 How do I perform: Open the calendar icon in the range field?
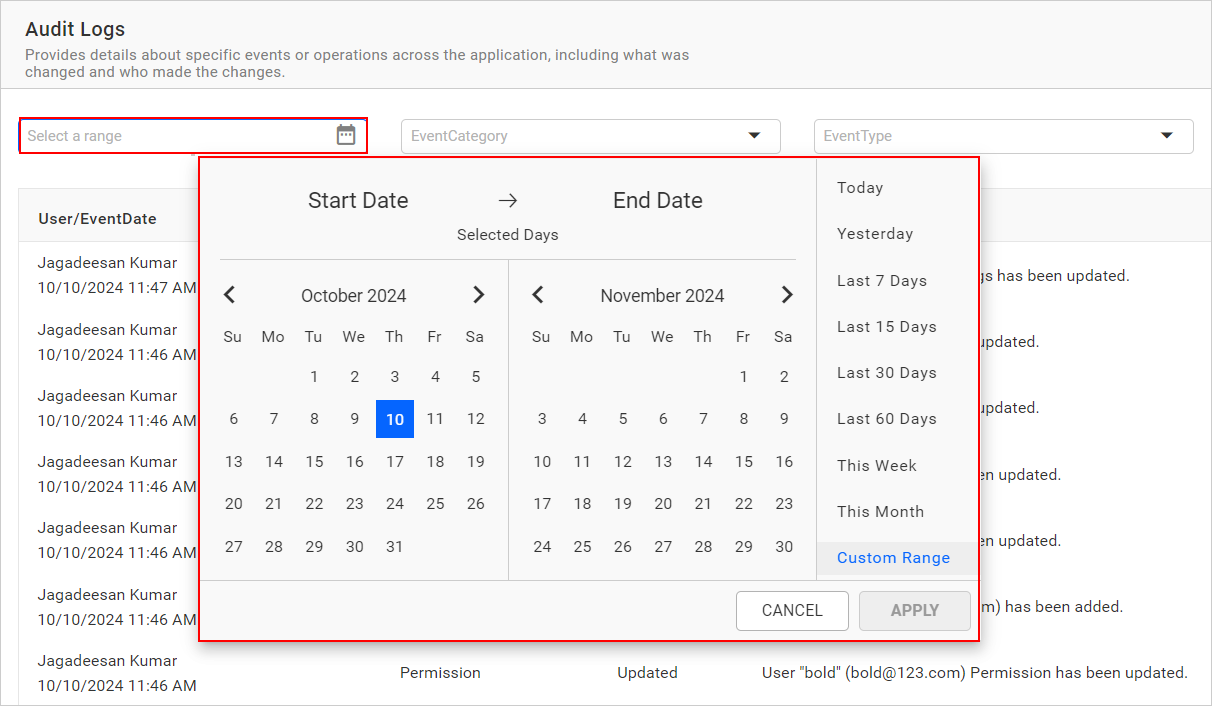coord(346,134)
